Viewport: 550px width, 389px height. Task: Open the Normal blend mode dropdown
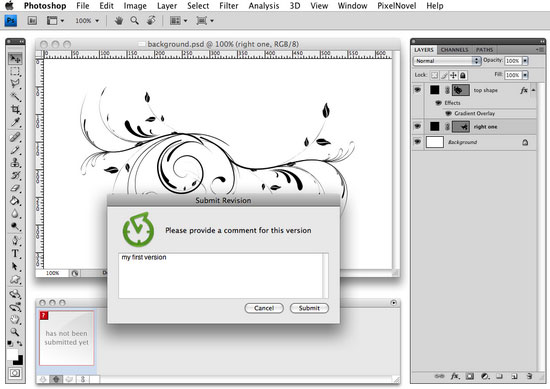click(x=447, y=61)
